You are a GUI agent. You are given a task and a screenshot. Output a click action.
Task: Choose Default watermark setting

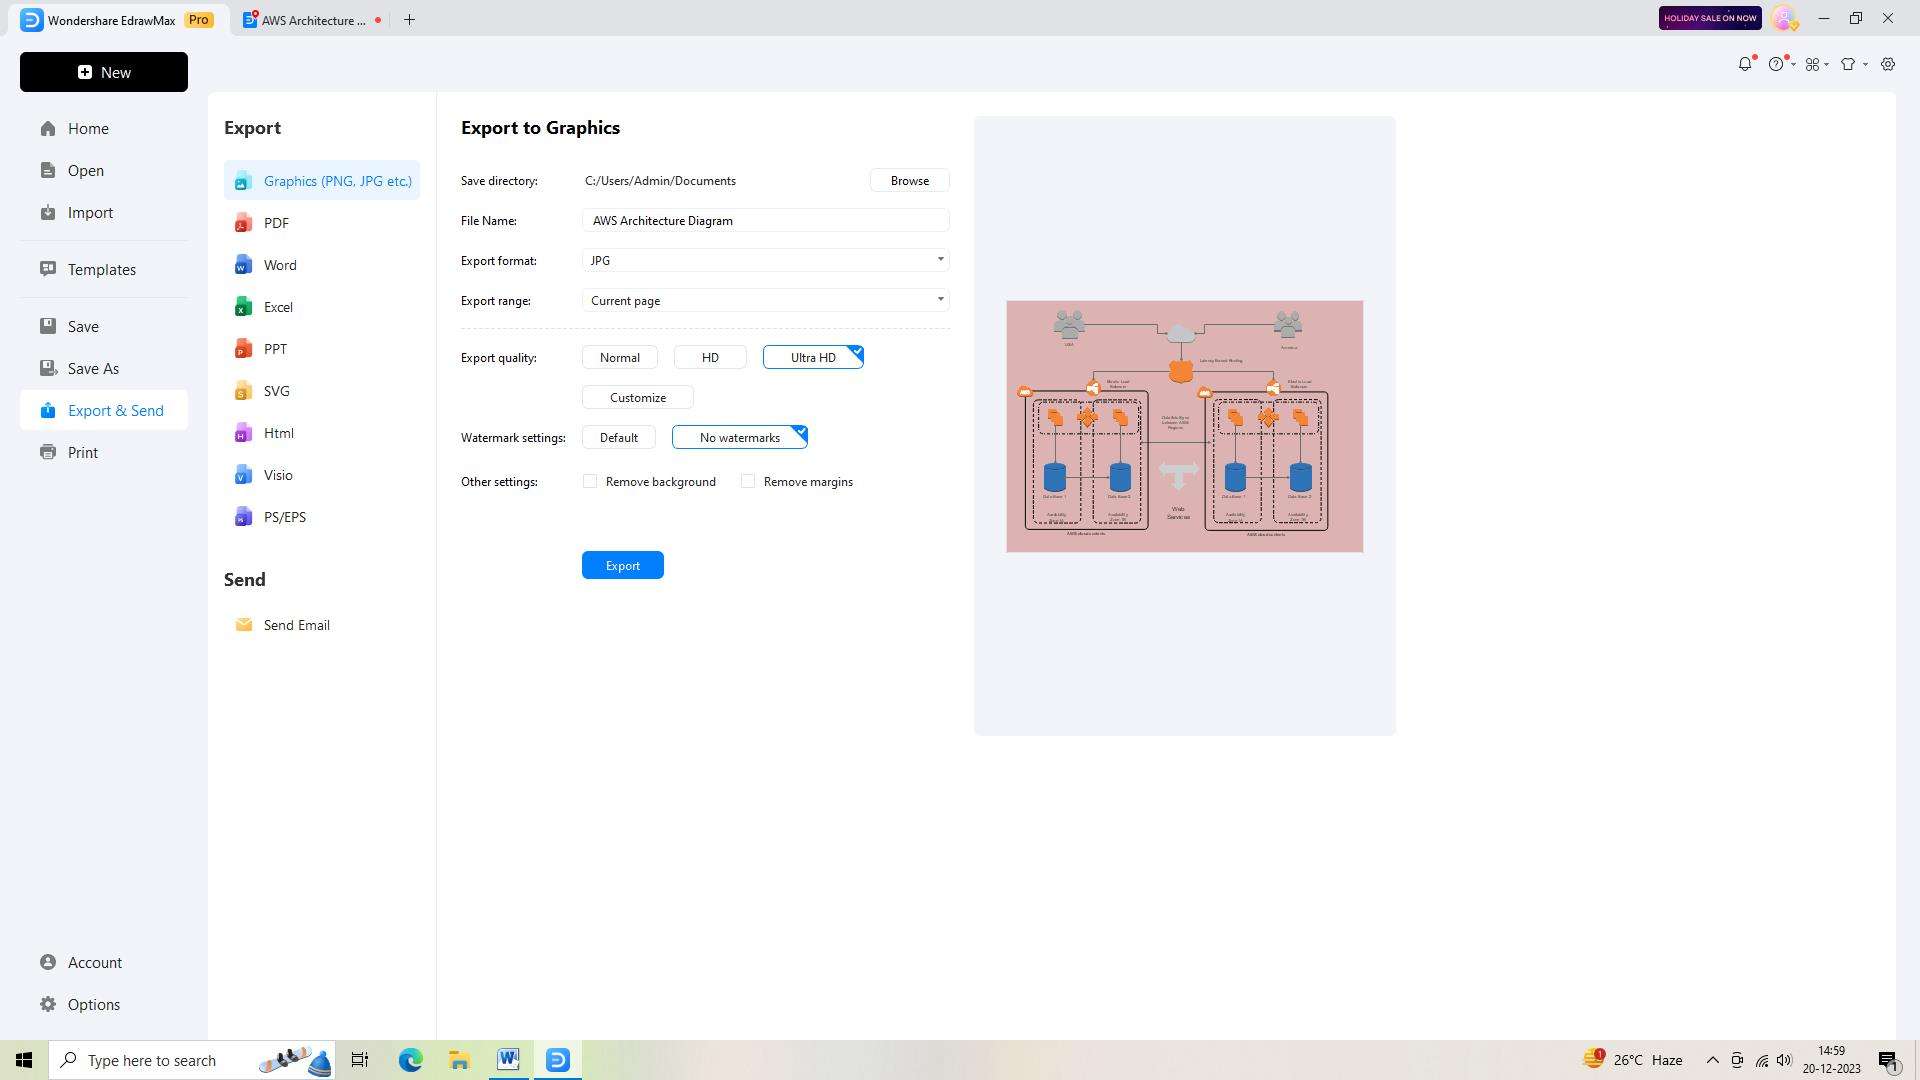pyautogui.click(x=619, y=437)
